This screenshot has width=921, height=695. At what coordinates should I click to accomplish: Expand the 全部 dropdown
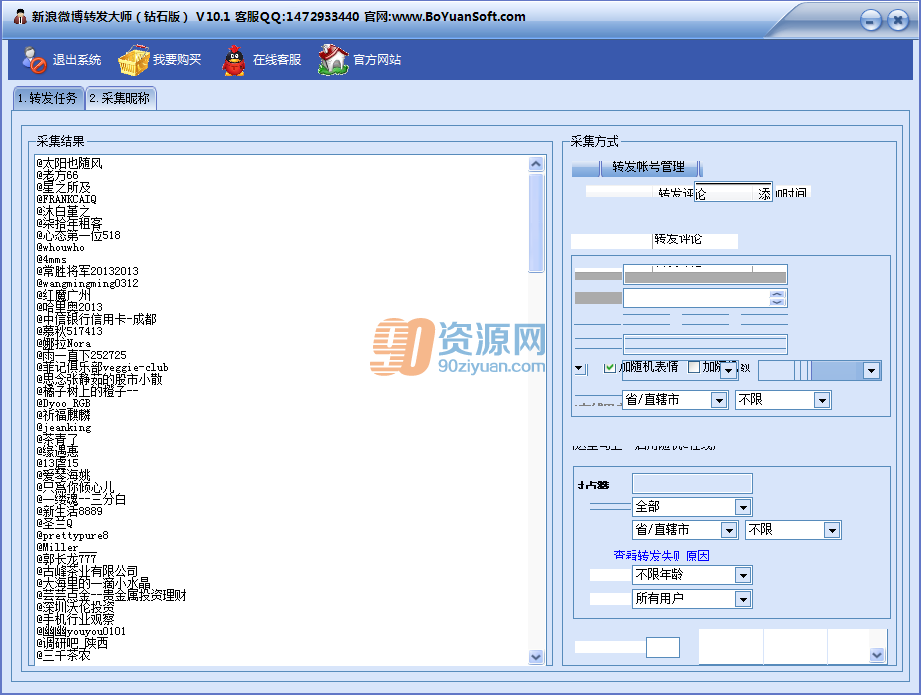(x=742, y=507)
